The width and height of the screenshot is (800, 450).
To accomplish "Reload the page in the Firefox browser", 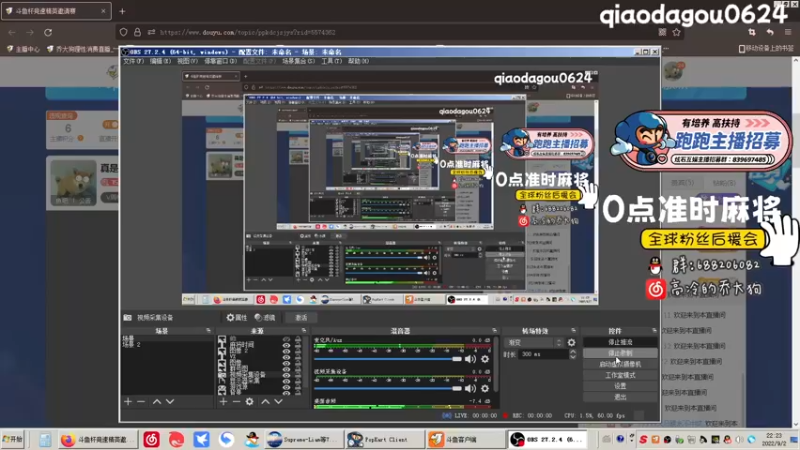I will (x=48, y=32).
